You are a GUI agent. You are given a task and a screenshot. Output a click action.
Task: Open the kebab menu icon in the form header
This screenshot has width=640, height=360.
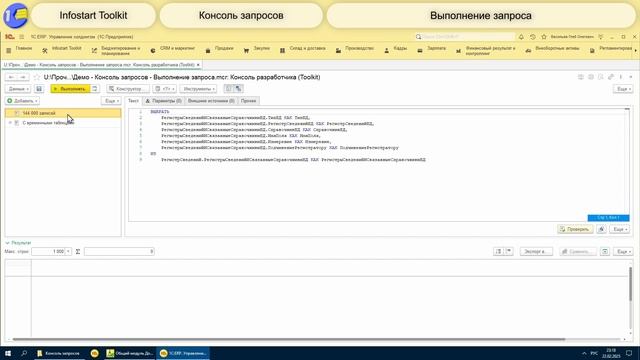621,77
